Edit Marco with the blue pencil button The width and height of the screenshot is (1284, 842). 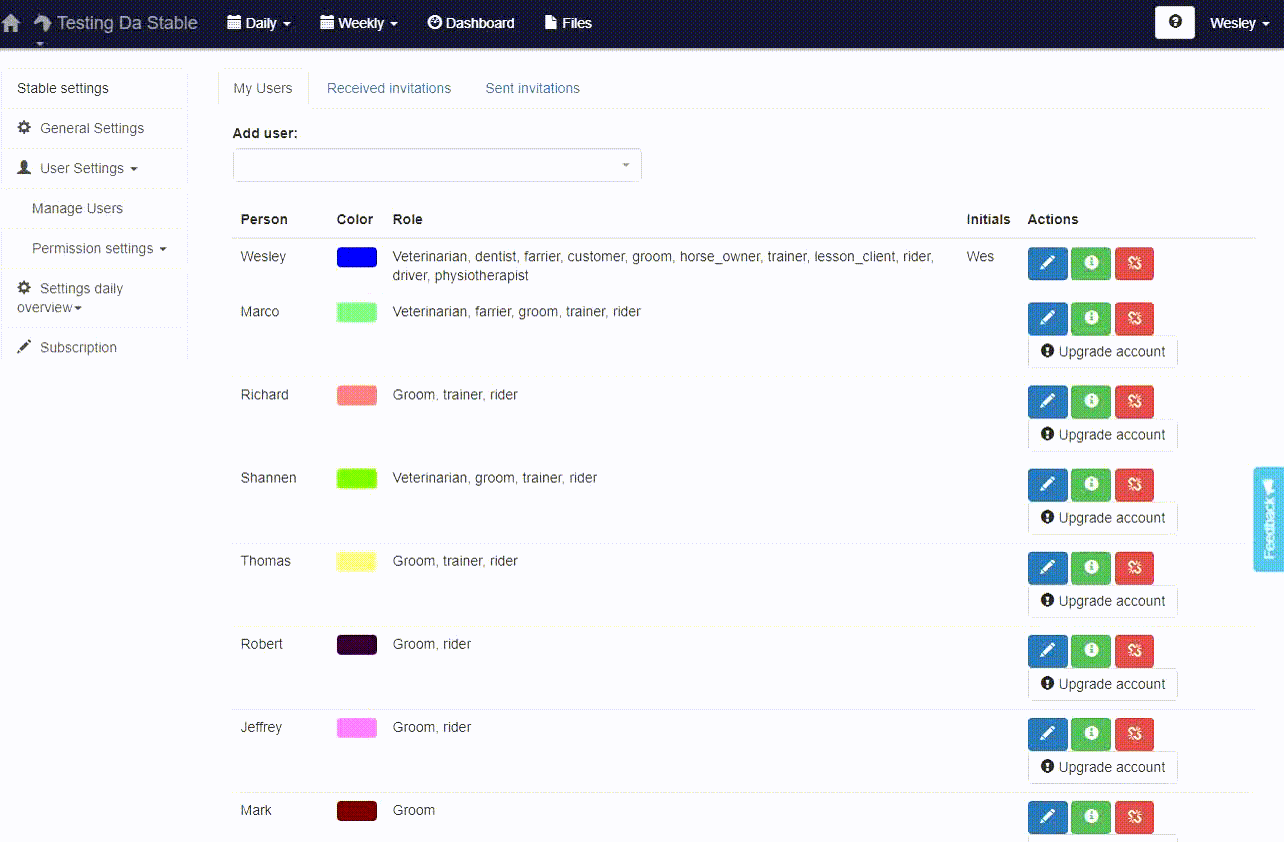coord(1048,319)
